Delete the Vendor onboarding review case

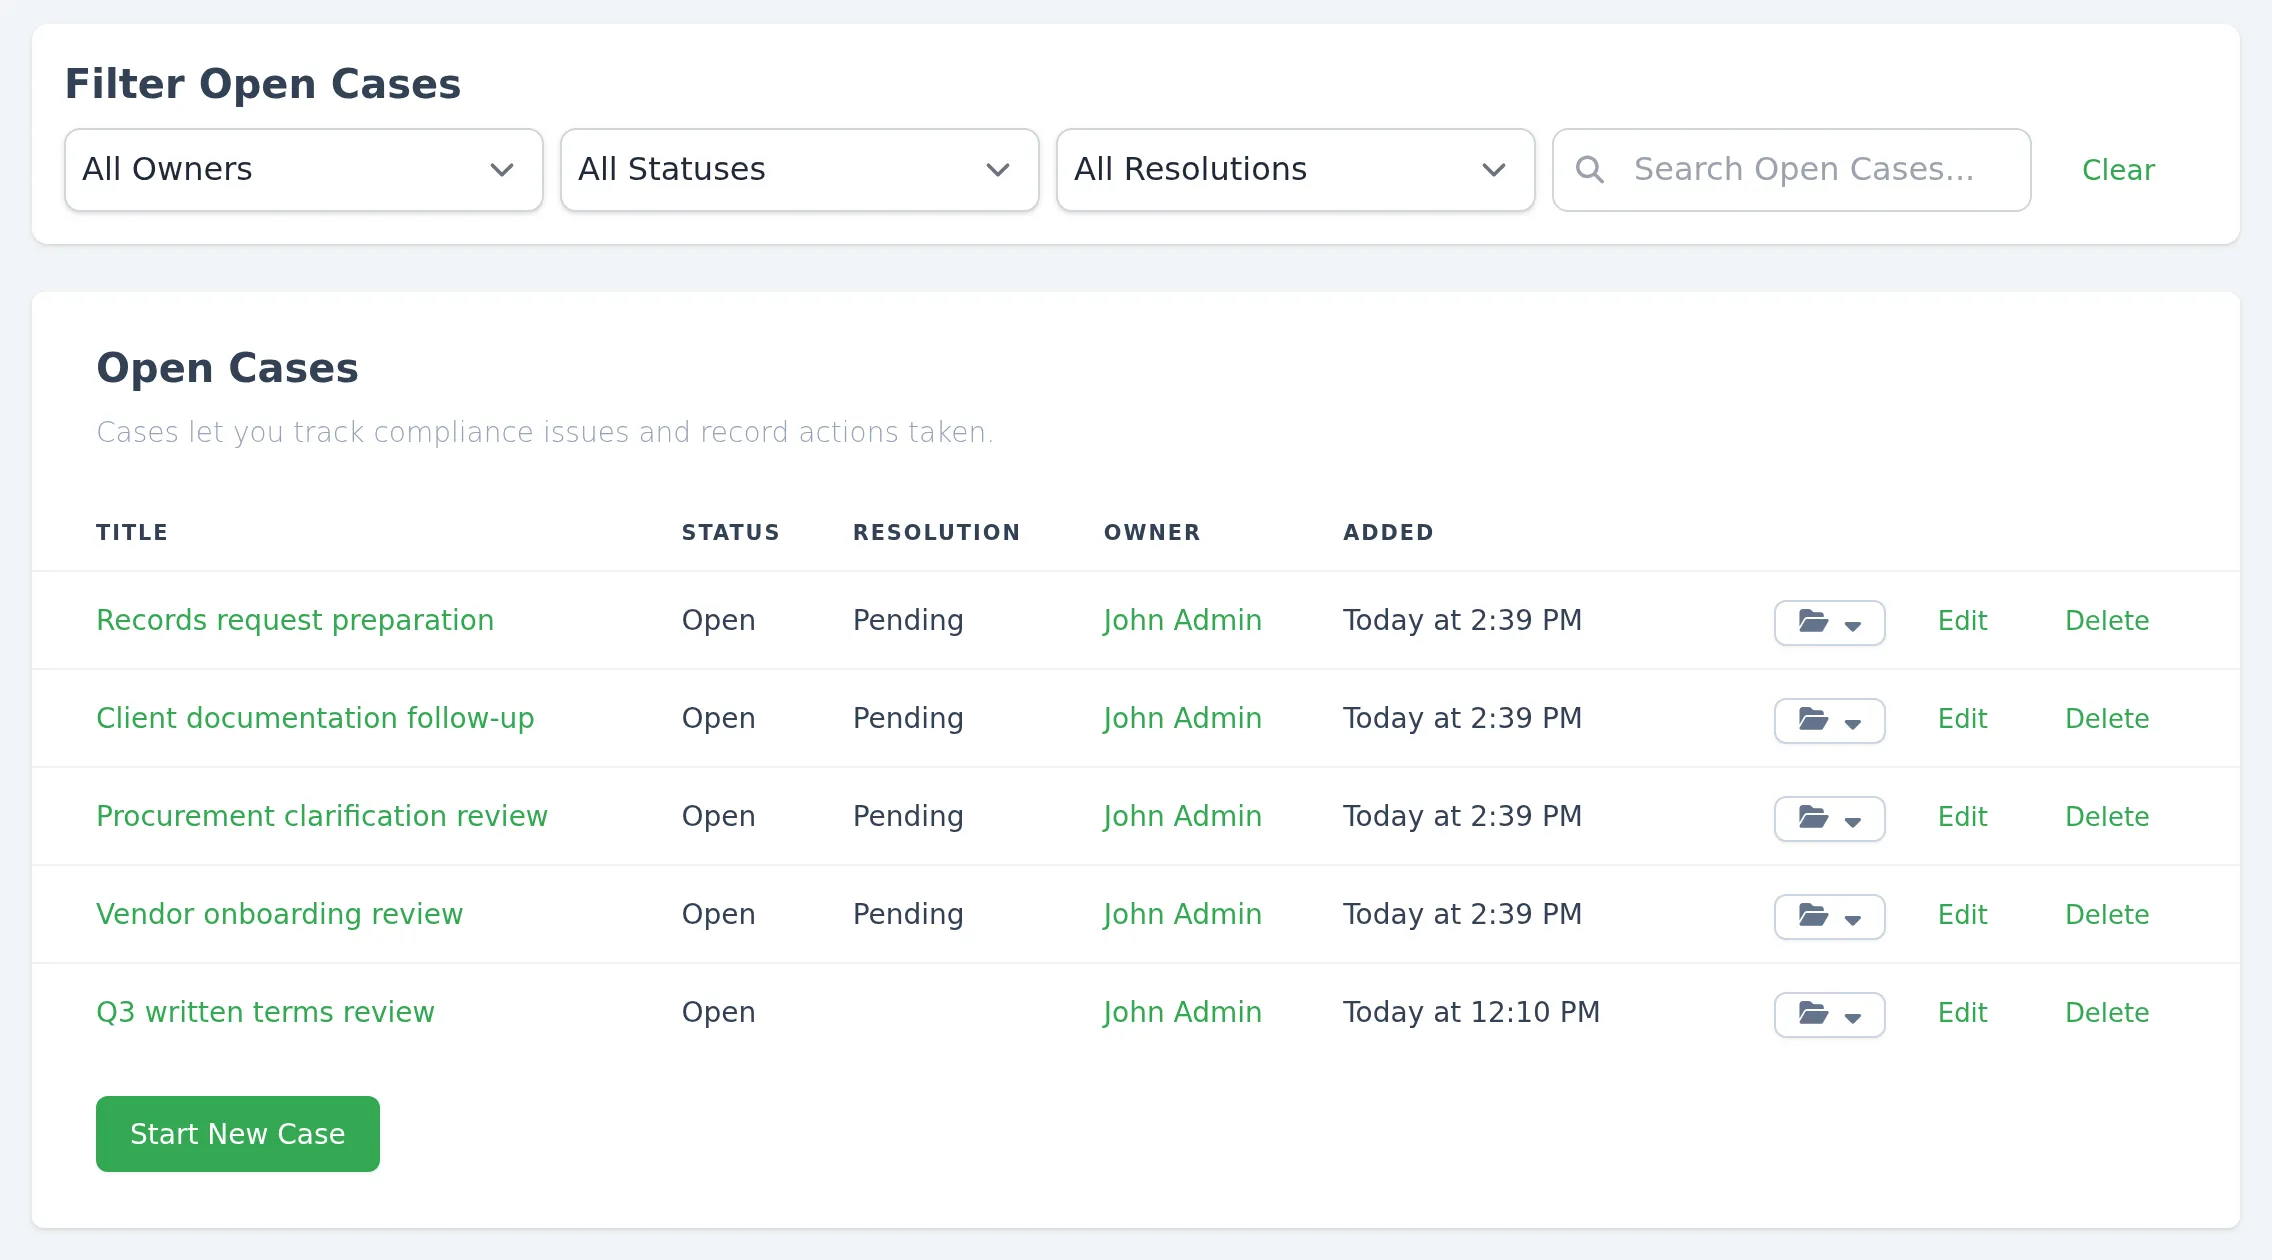(x=2107, y=914)
